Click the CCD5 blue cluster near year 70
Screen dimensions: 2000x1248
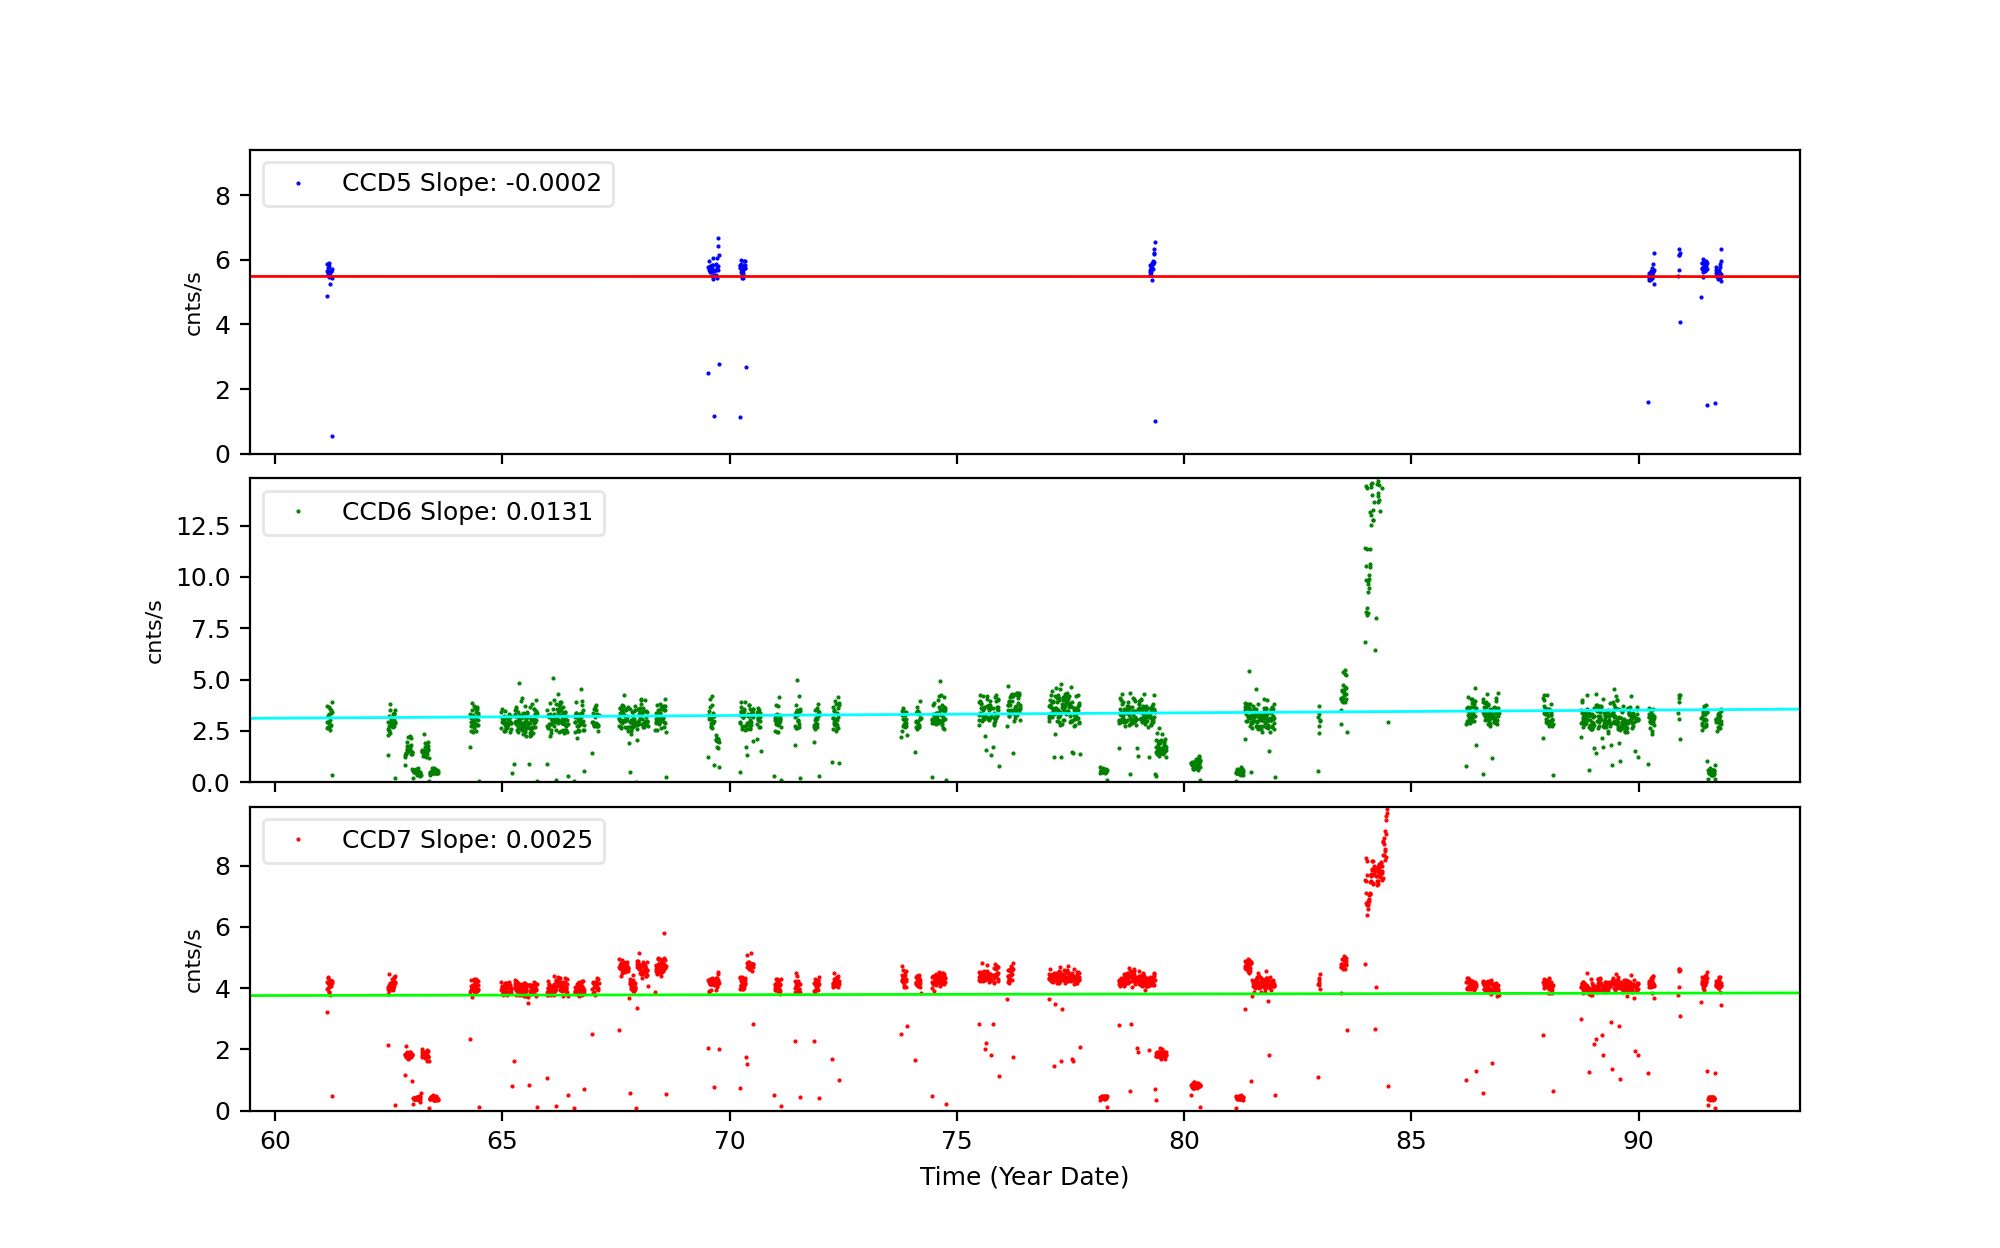point(715,267)
